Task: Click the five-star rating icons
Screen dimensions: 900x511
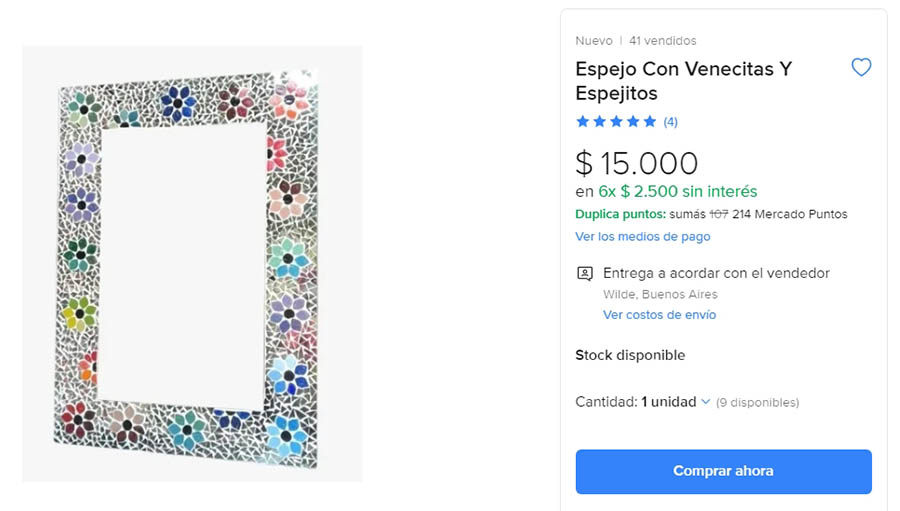Action: click(616, 122)
